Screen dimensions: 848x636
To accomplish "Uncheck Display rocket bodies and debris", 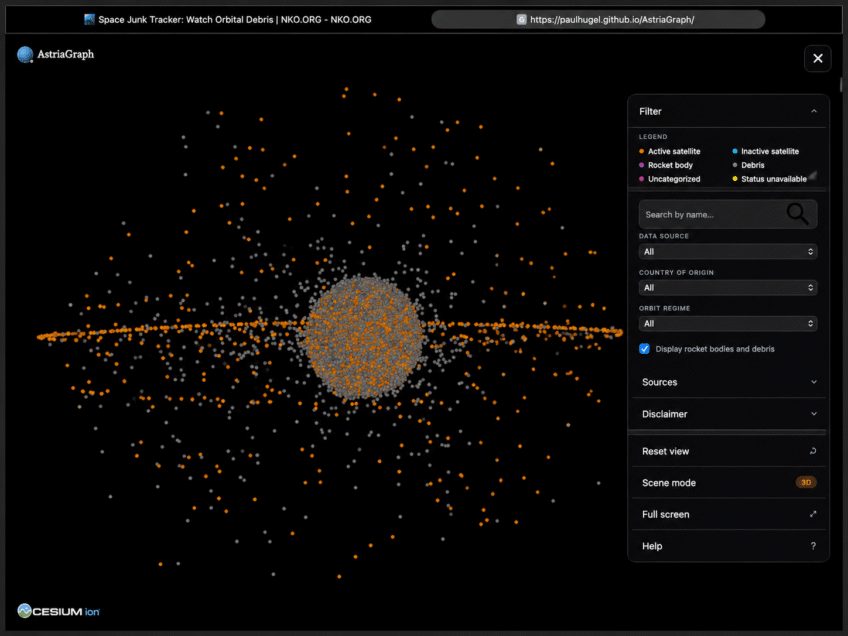I will click(644, 349).
